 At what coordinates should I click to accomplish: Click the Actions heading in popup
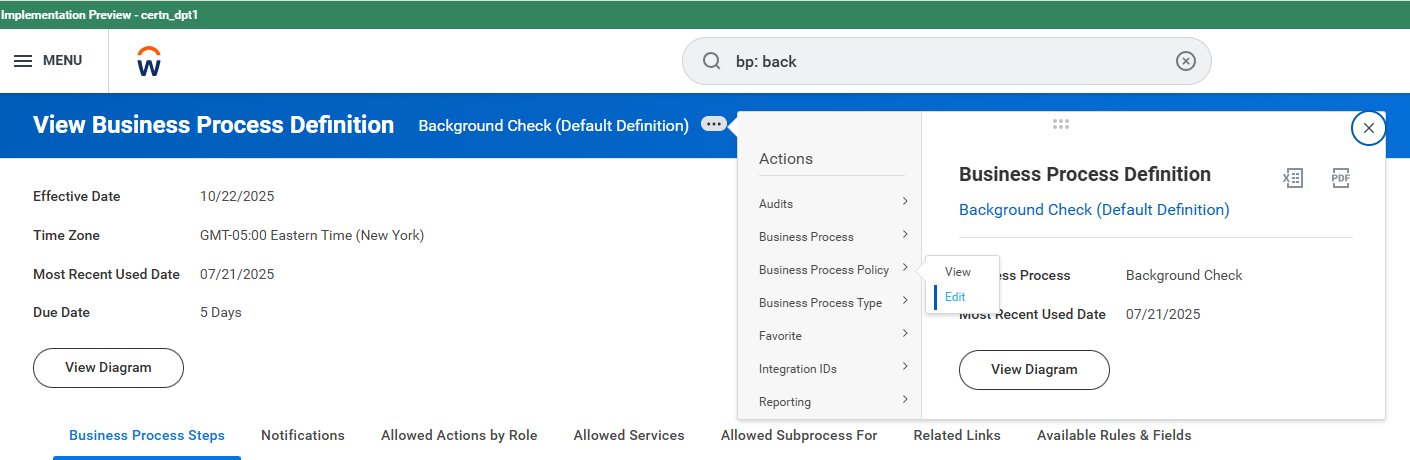[x=786, y=159]
